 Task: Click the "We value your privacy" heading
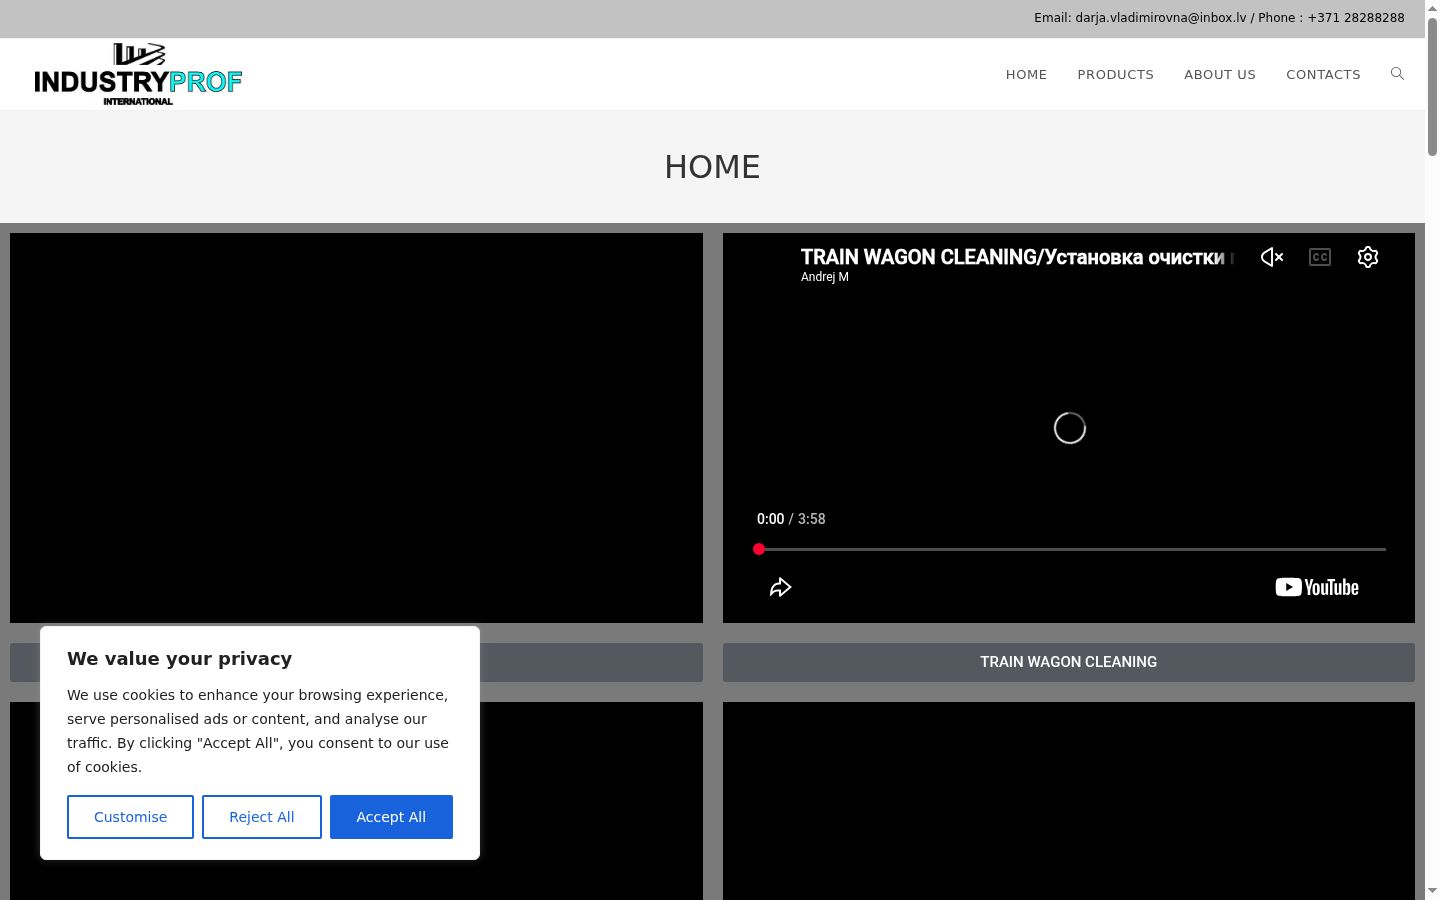click(x=180, y=659)
